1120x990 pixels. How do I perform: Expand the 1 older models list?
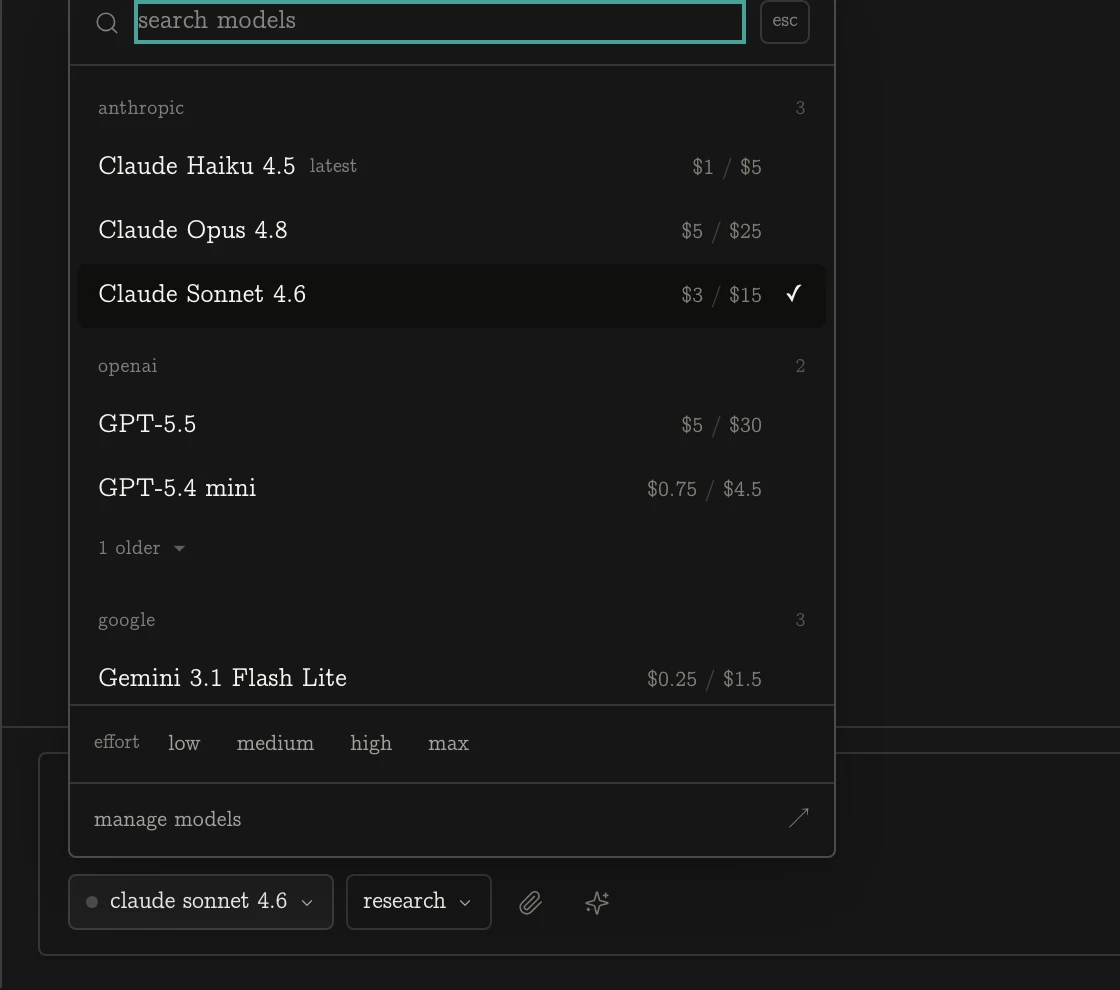141,548
